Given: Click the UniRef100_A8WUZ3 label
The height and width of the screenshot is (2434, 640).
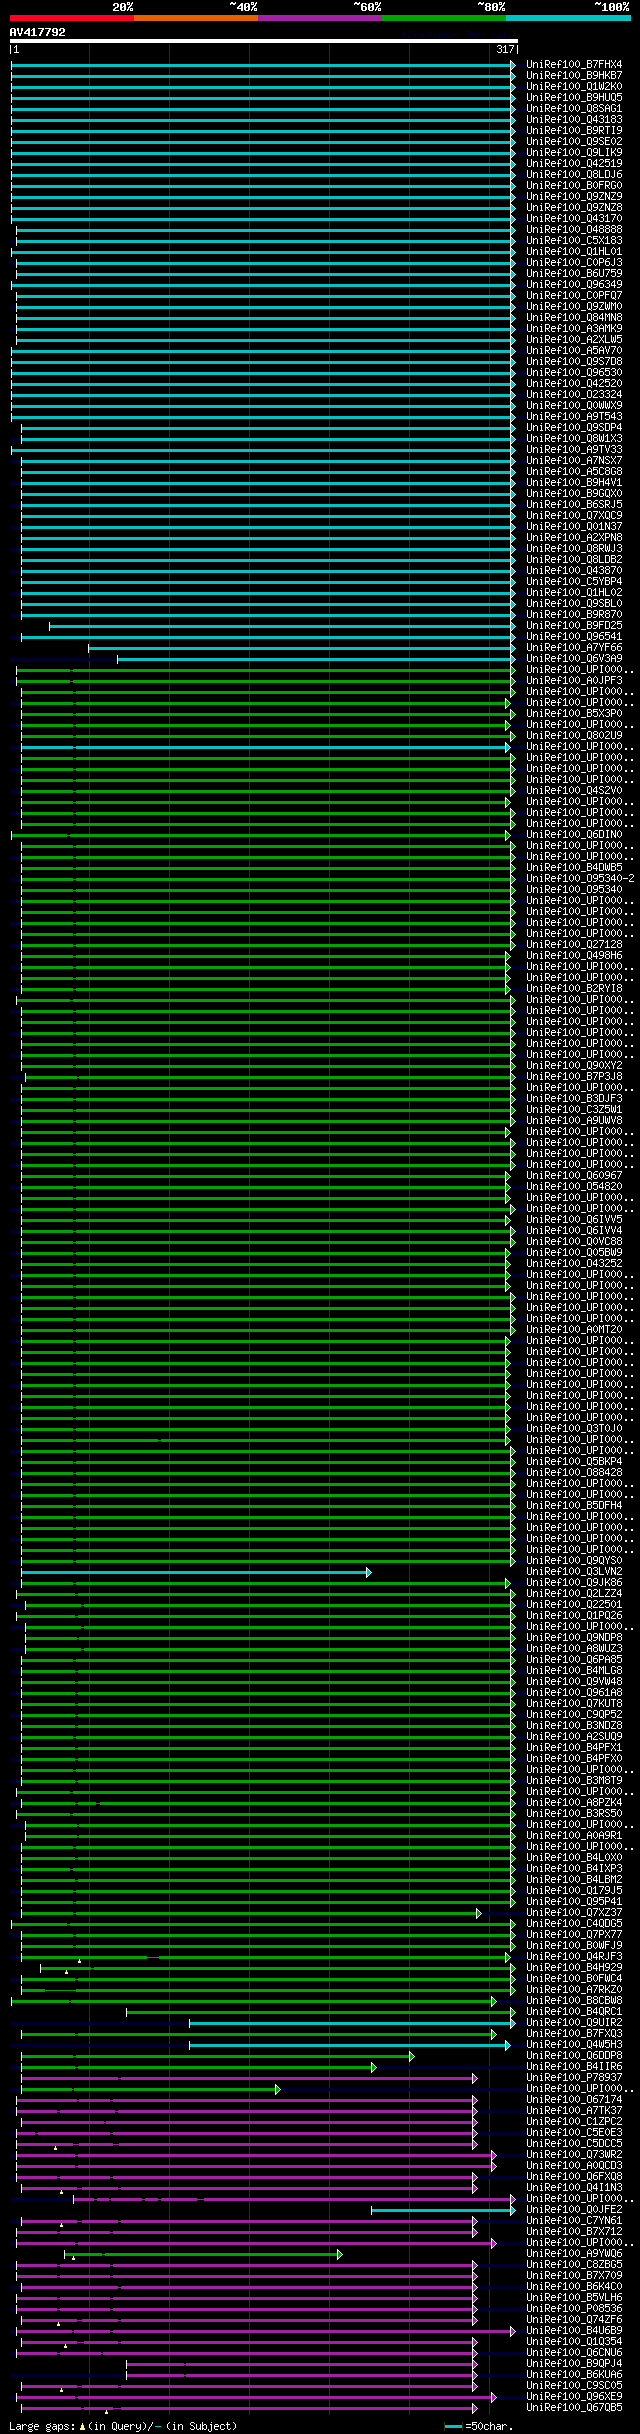Looking at the screenshot, I should [574, 1649].
